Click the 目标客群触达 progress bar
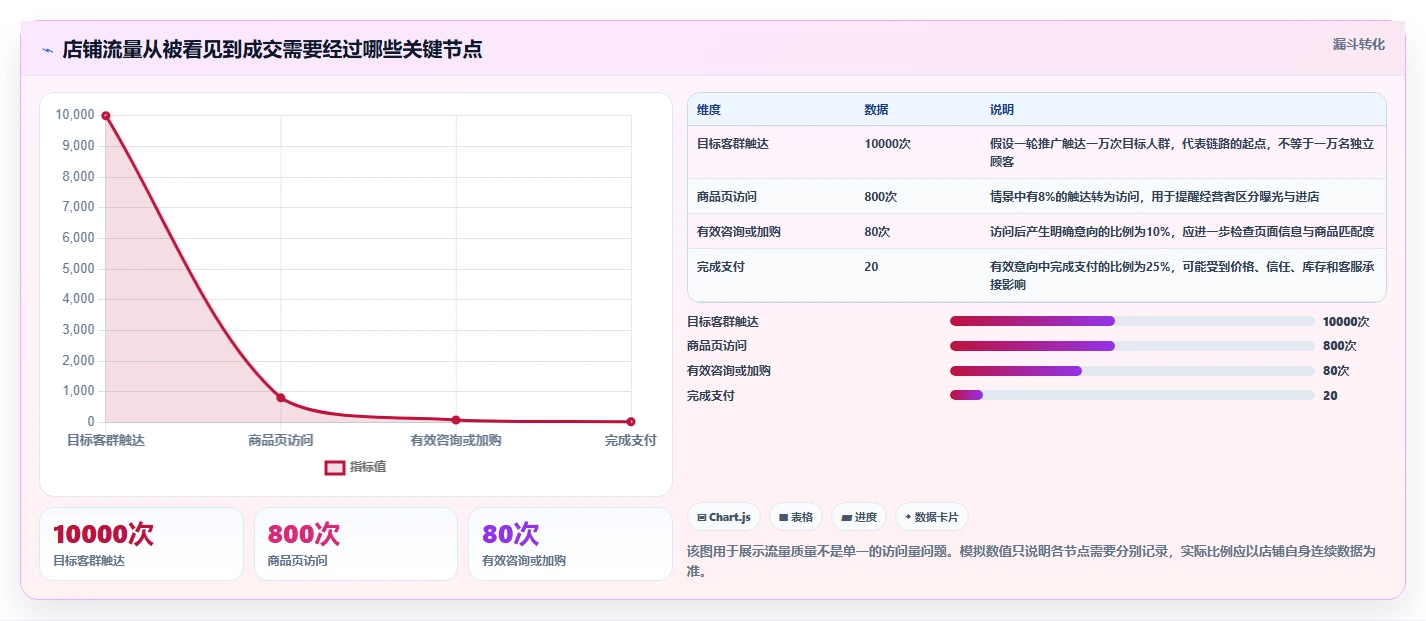This screenshot has height=621, width=1426. pyautogui.click(x=1132, y=321)
